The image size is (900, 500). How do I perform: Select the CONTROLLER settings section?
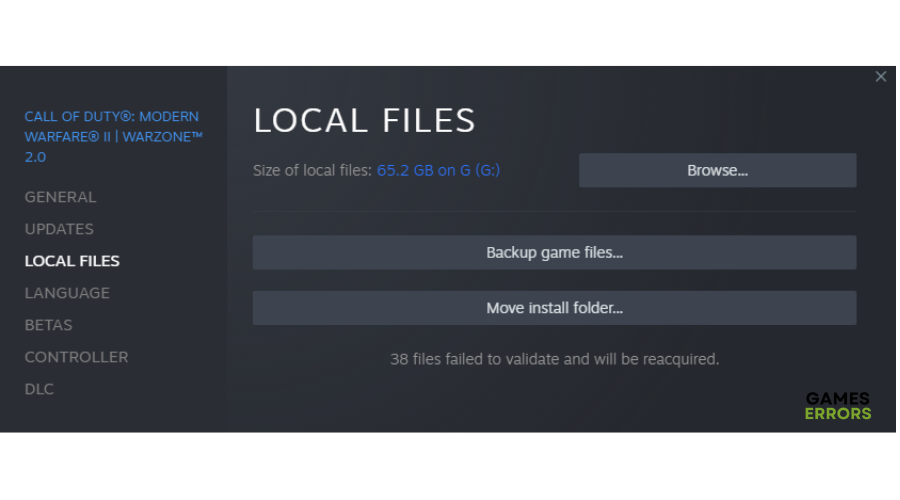click(76, 357)
